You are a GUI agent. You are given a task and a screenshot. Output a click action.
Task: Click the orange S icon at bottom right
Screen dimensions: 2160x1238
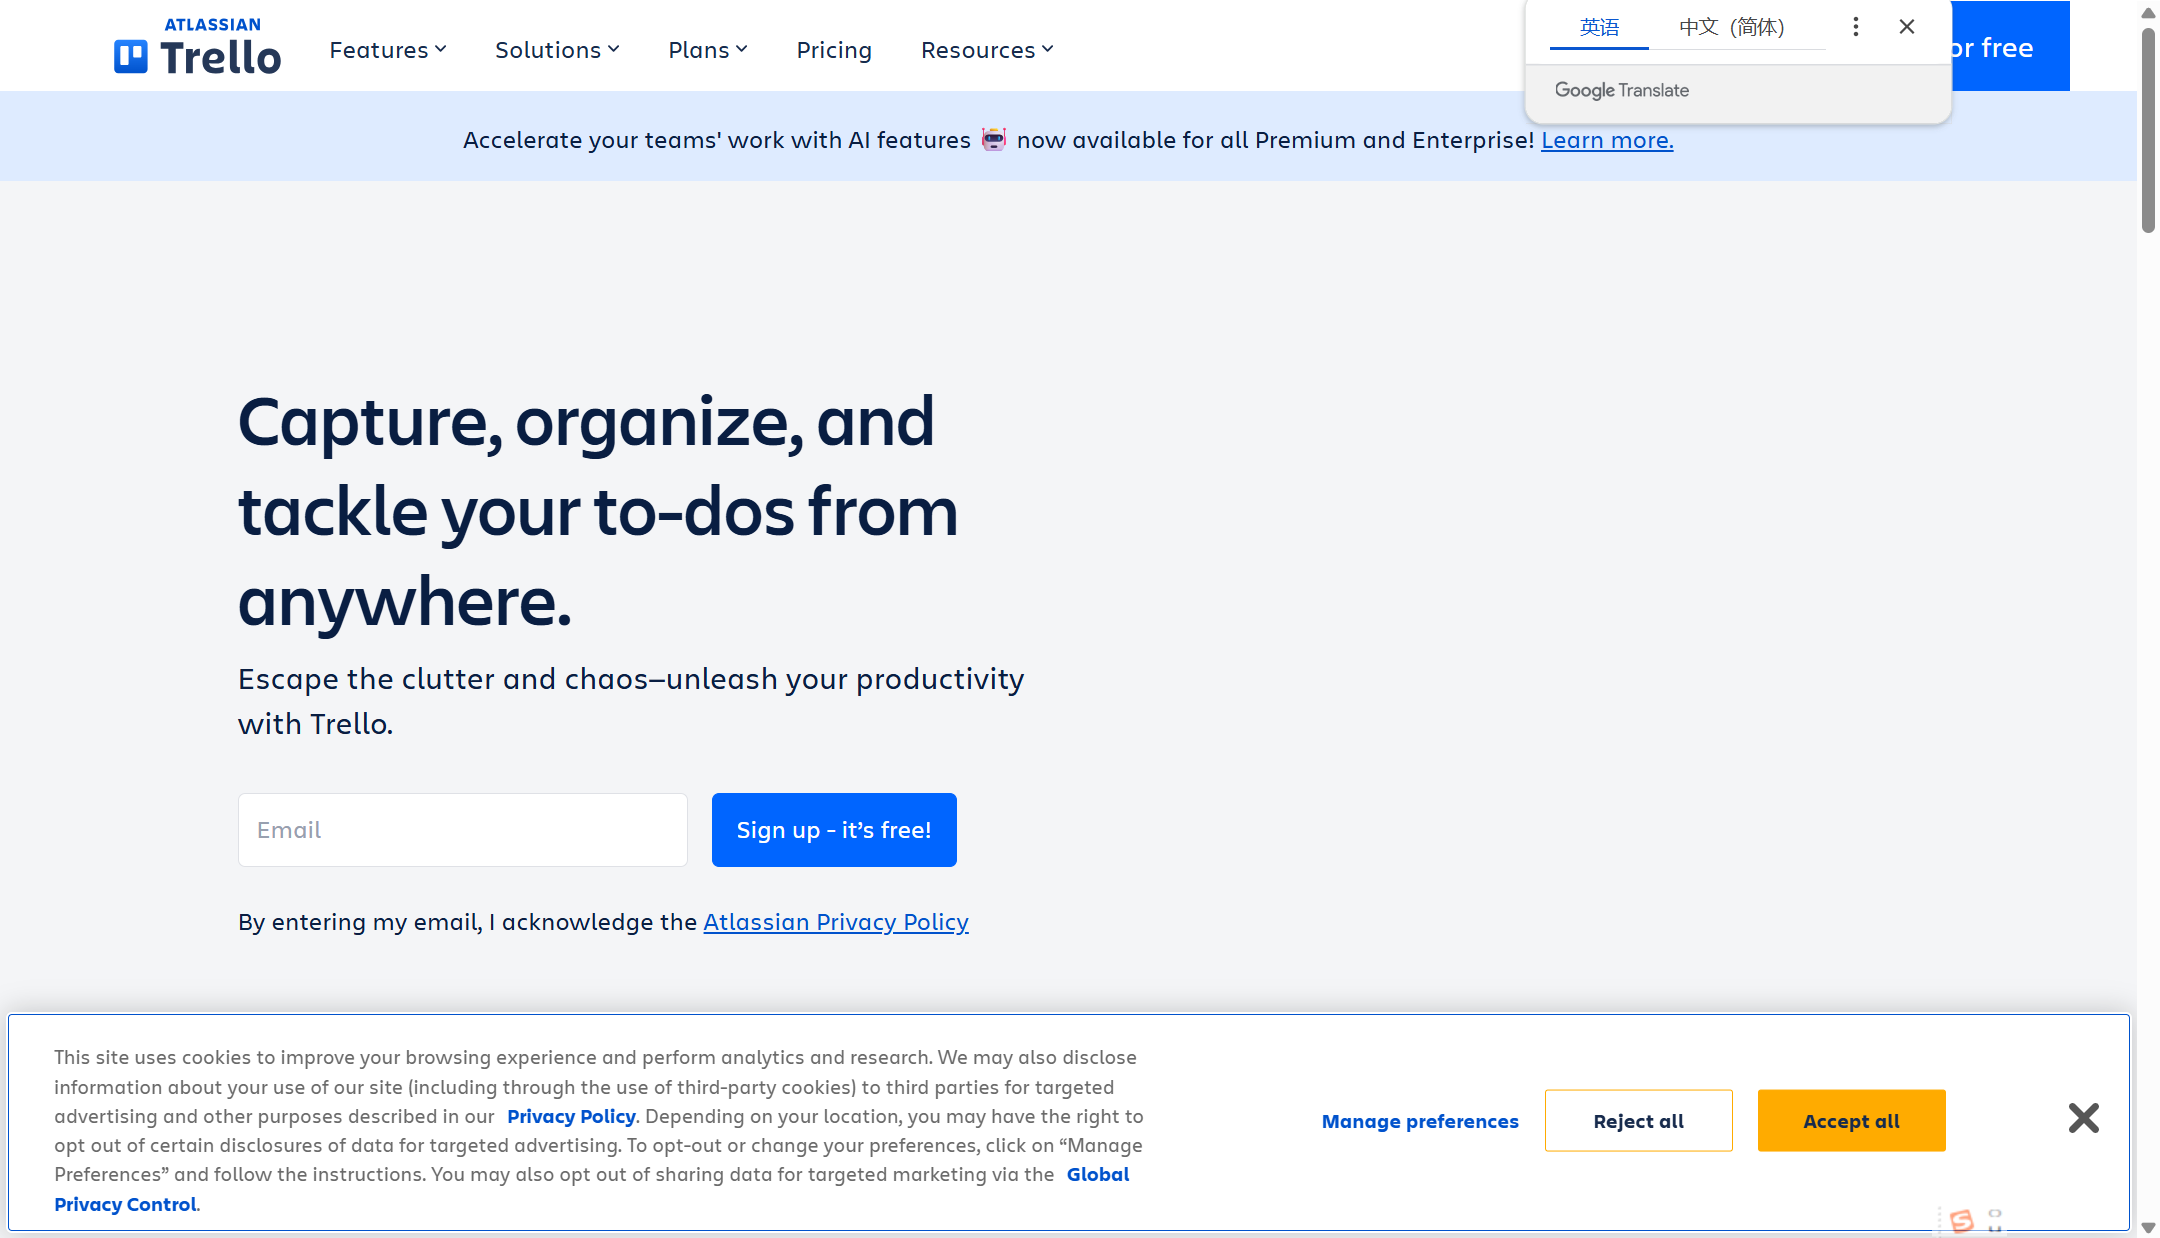tap(1962, 1221)
